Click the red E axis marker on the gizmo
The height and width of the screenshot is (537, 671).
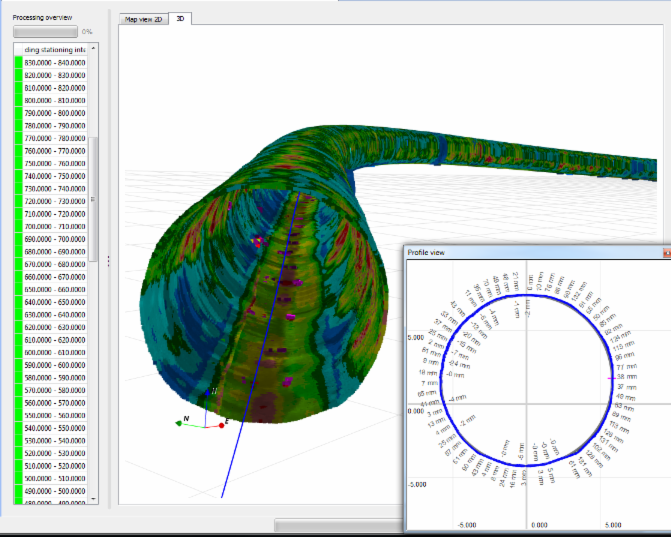click(223, 424)
